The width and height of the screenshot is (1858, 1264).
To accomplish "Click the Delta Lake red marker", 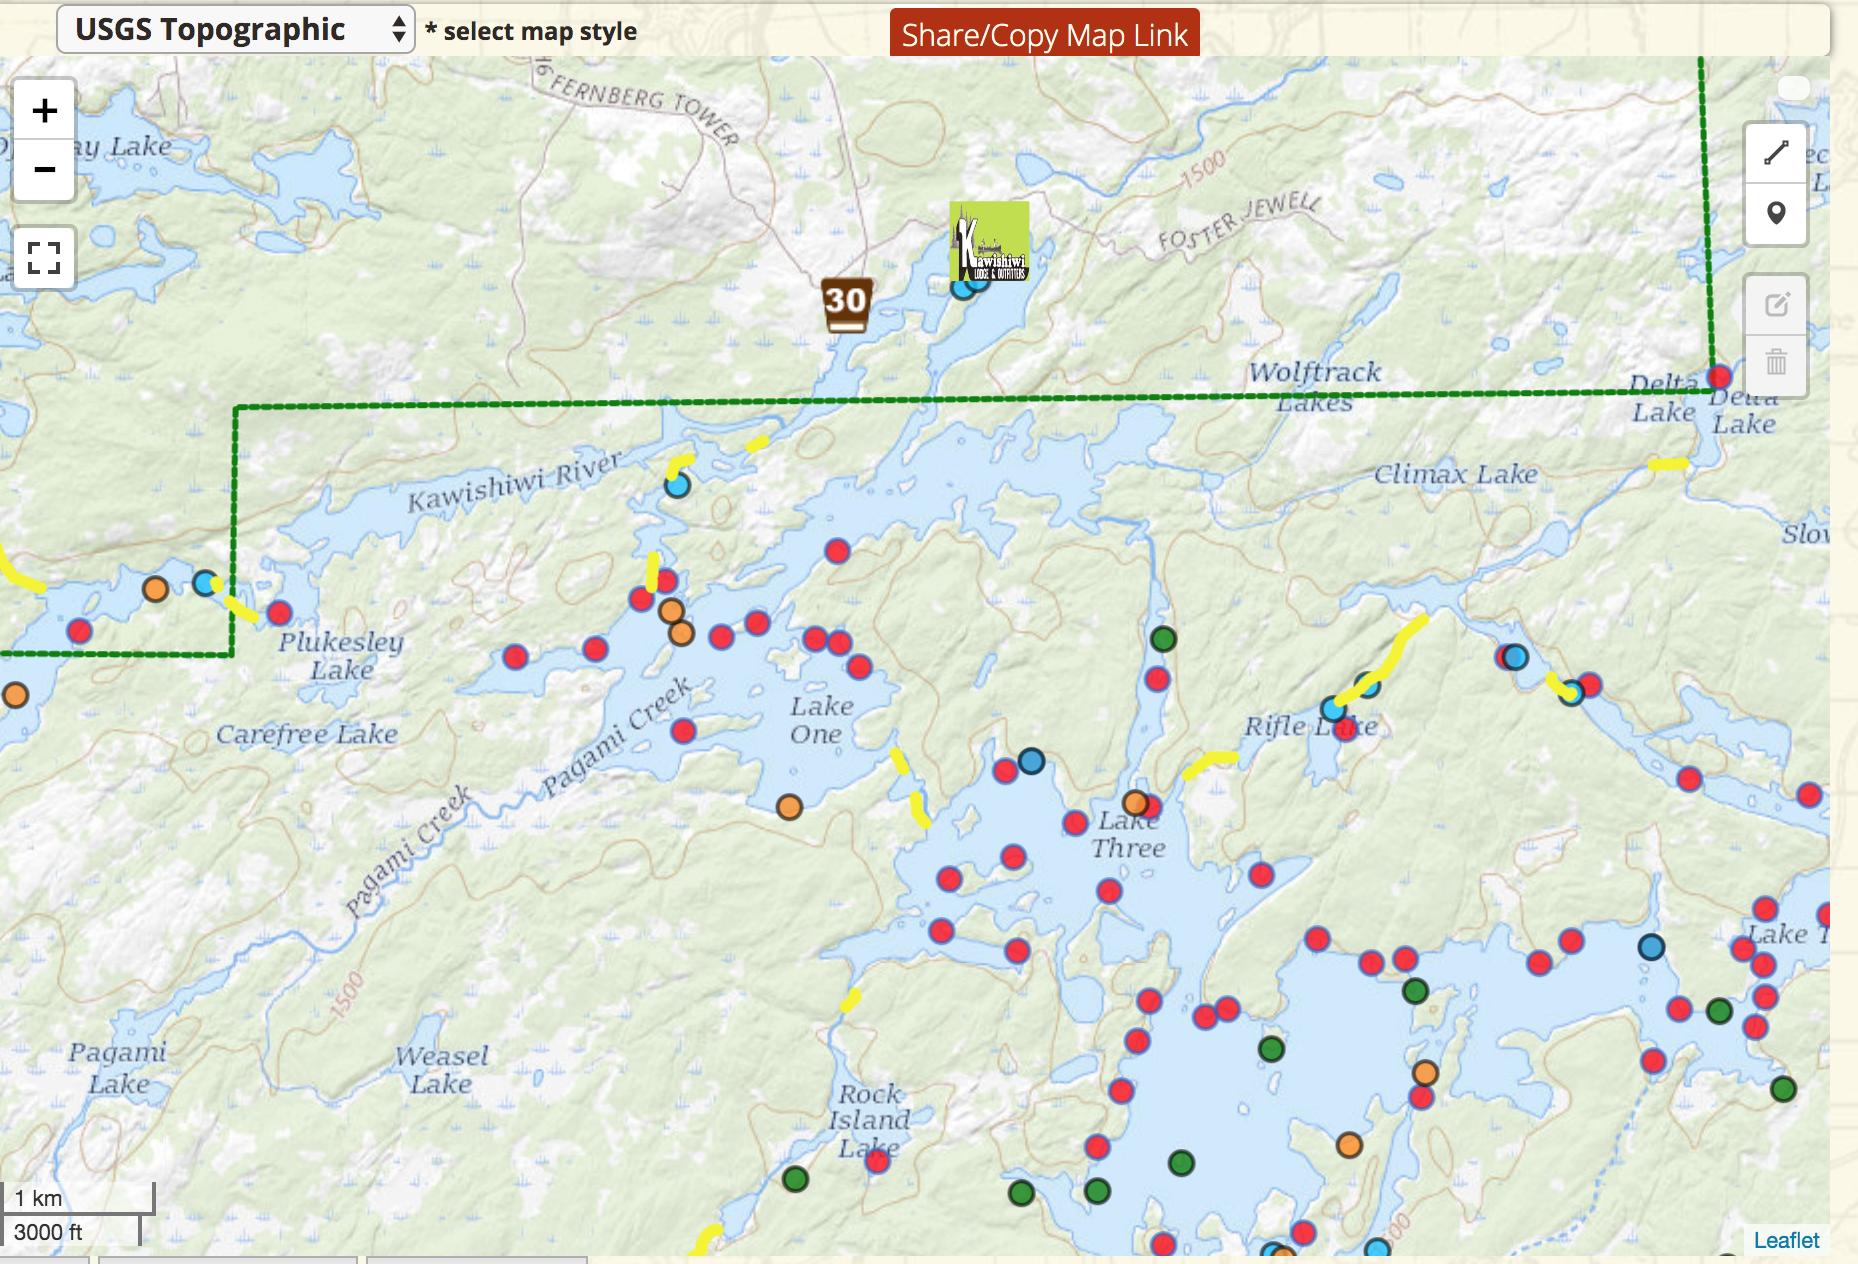I will tap(1718, 378).
